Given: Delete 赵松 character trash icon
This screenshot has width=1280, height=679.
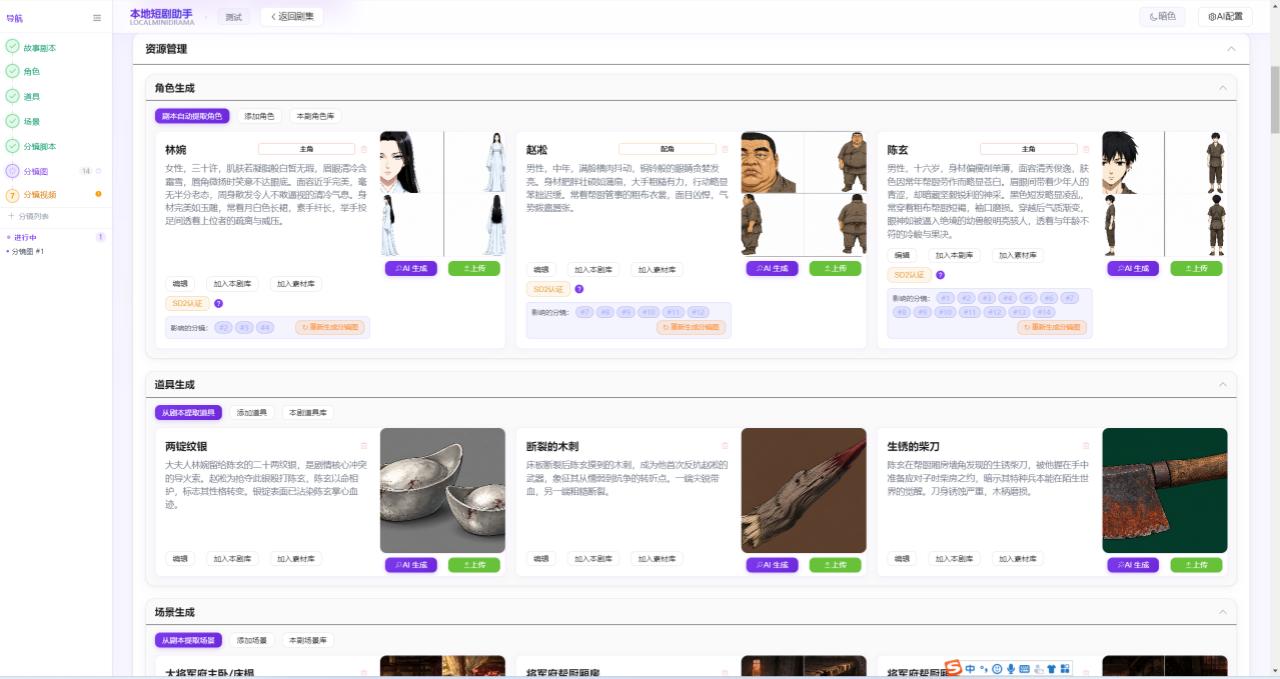Looking at the screenshot, I should point(725,149).
